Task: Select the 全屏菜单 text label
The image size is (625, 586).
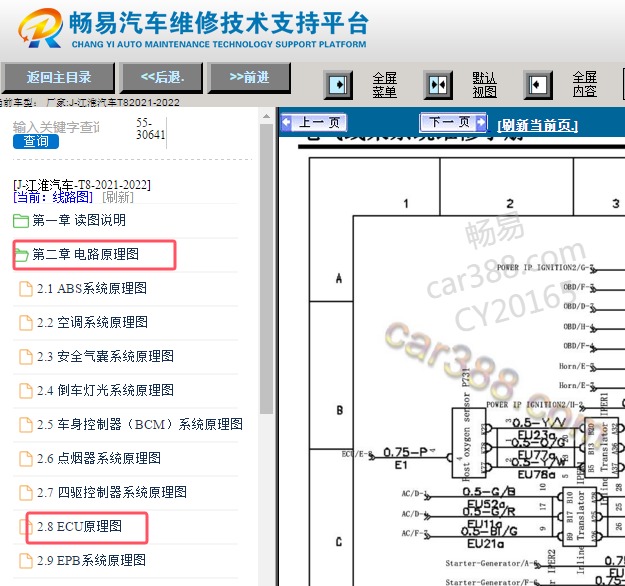Action: [x=385, y=85]
